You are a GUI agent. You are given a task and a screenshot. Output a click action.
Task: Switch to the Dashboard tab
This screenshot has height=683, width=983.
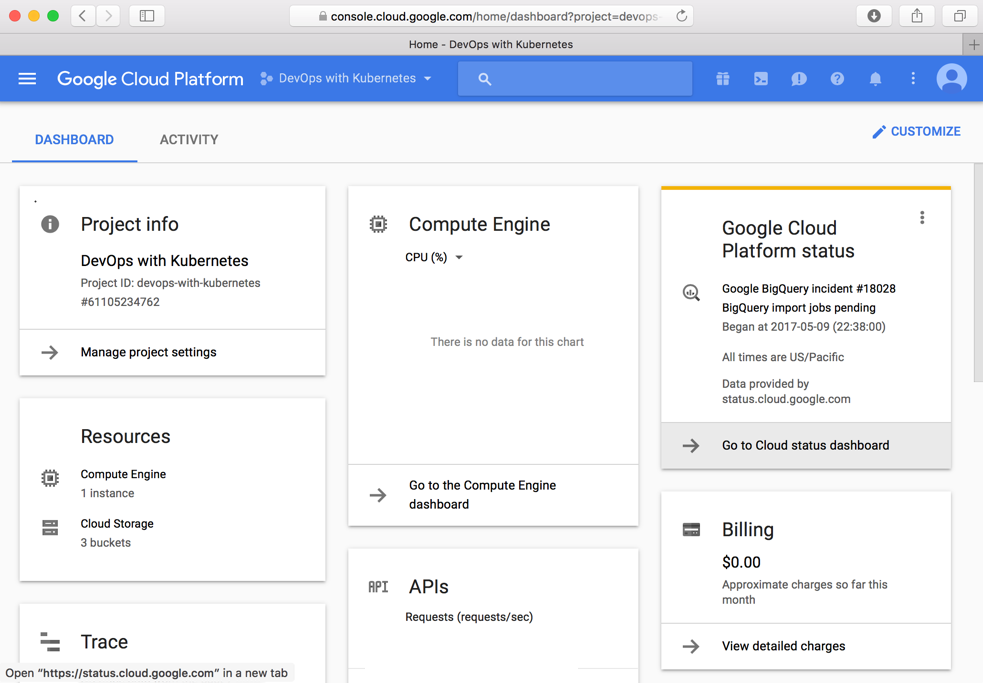click(74, 140)
